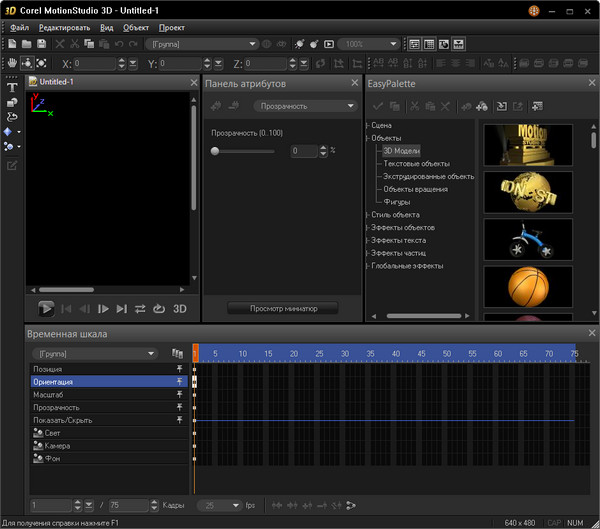Jump to the end frame
600x529 pixels.
coord(122,309)
